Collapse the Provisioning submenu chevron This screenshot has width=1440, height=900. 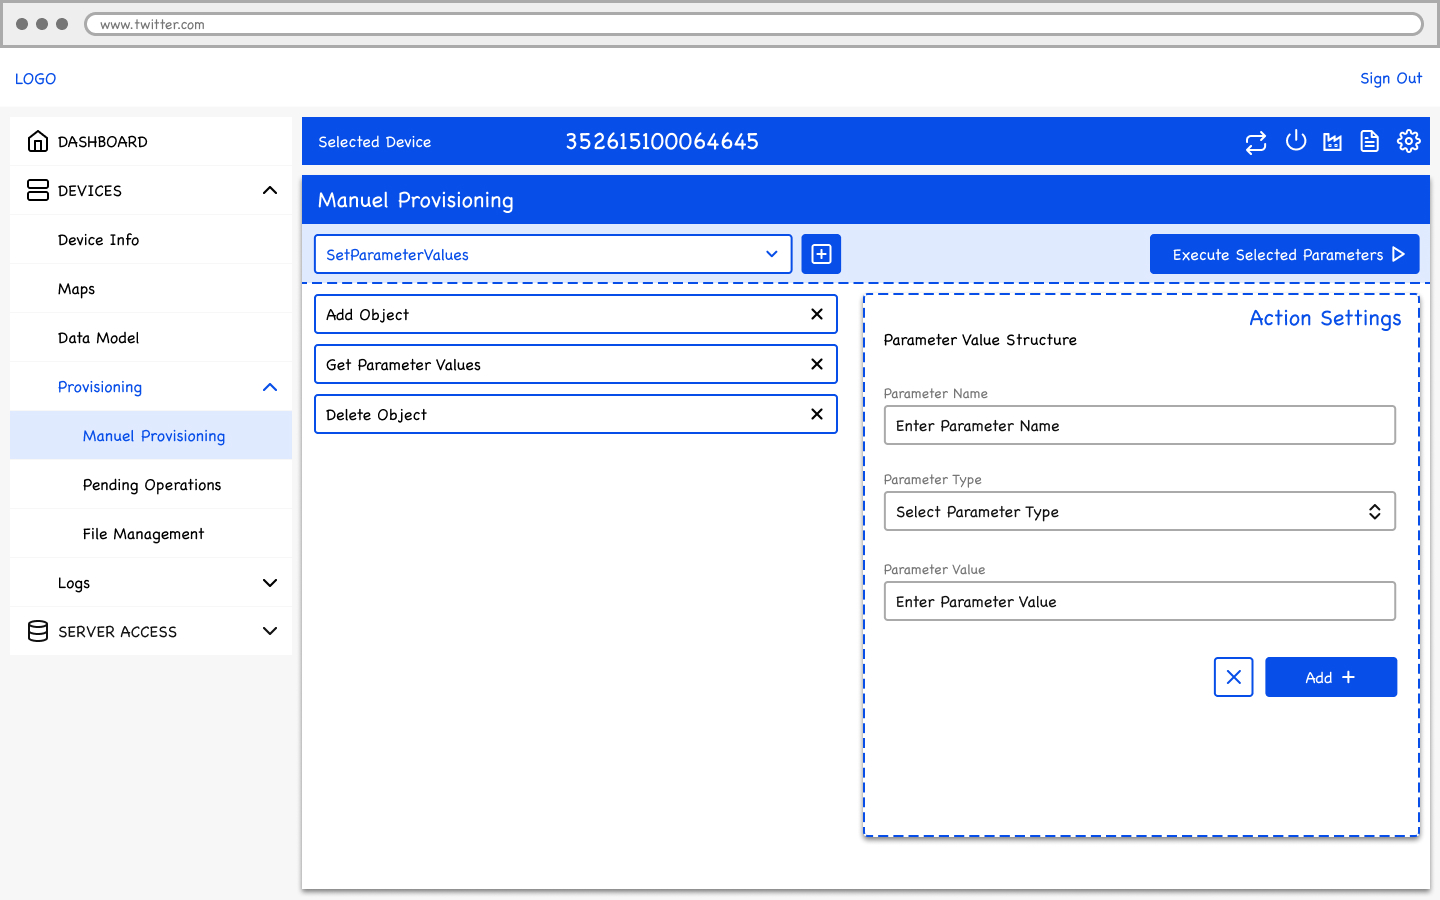pyautogui.click(x=270, y=387)
